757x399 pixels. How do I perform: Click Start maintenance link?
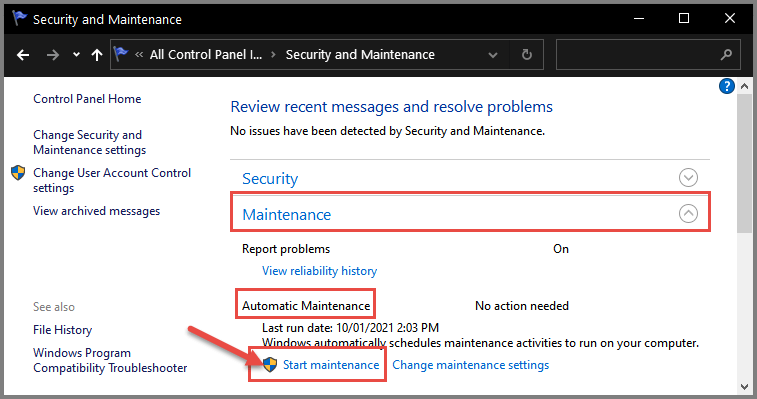[331, 365]
